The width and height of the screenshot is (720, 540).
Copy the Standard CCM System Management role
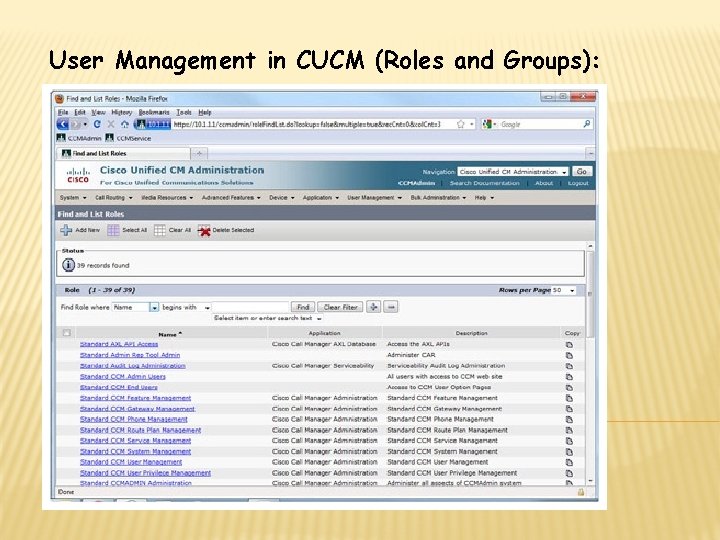pyautogui.click(x=569, y=452)
